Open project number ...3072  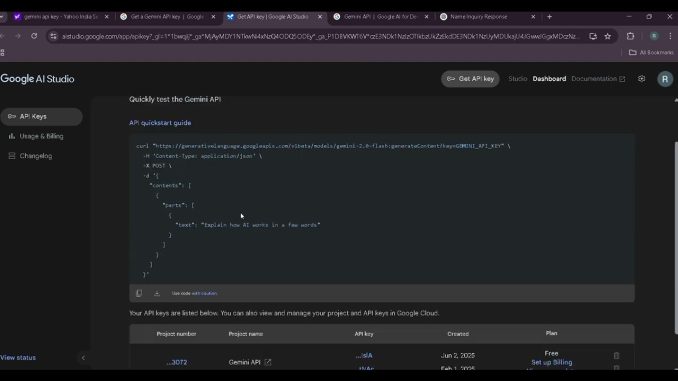176,362
